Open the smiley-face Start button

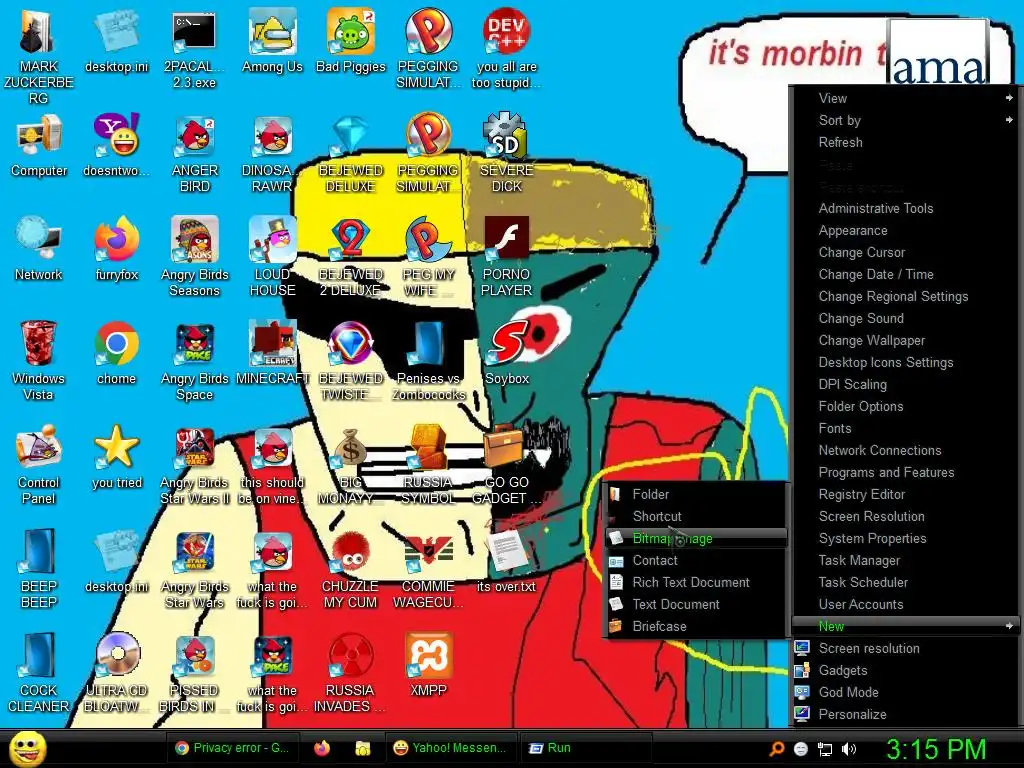27,748
